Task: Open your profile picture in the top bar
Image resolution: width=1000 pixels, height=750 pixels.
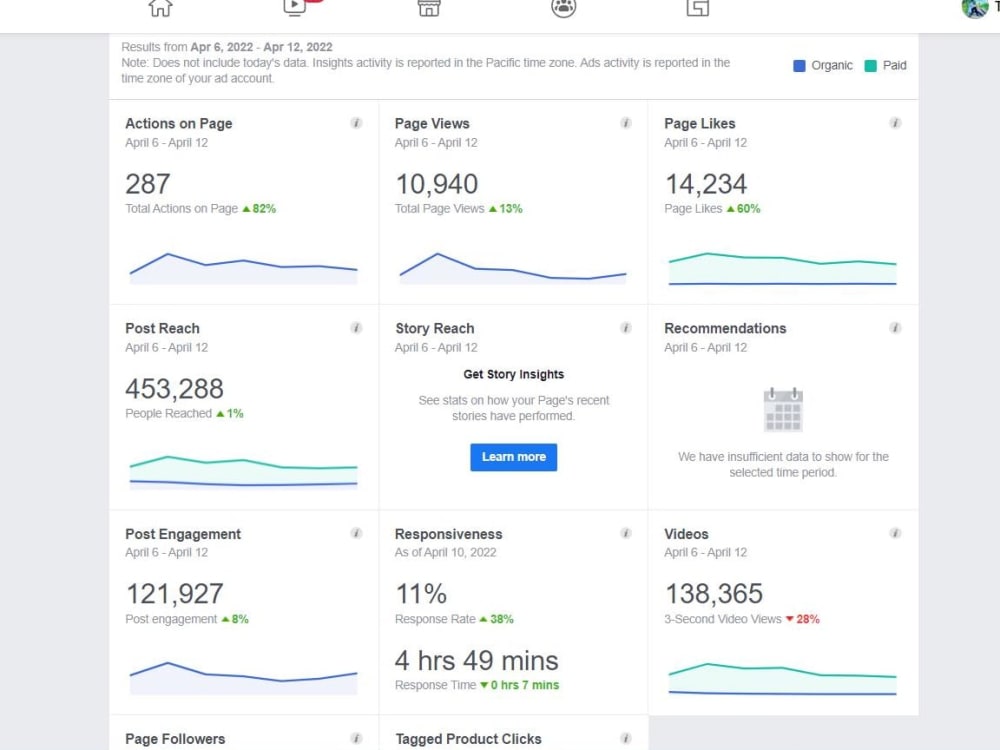Action: (x=973, y=9)
